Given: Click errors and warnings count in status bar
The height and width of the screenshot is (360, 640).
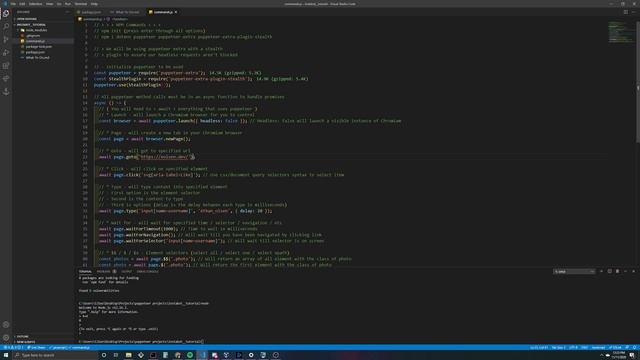Looking at the screenshot, I should click(13, 348).
